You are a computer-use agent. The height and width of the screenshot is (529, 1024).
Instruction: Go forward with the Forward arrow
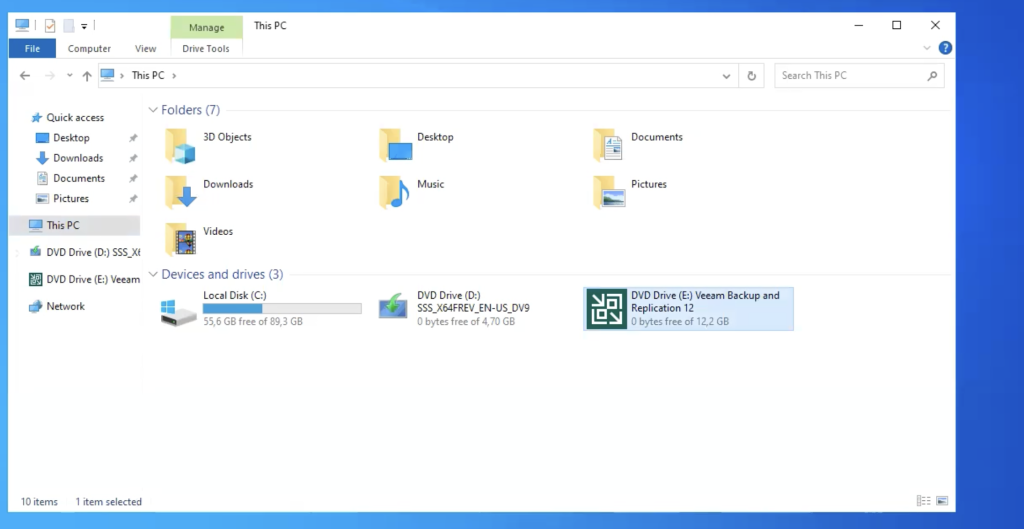(x=50, y=76)
